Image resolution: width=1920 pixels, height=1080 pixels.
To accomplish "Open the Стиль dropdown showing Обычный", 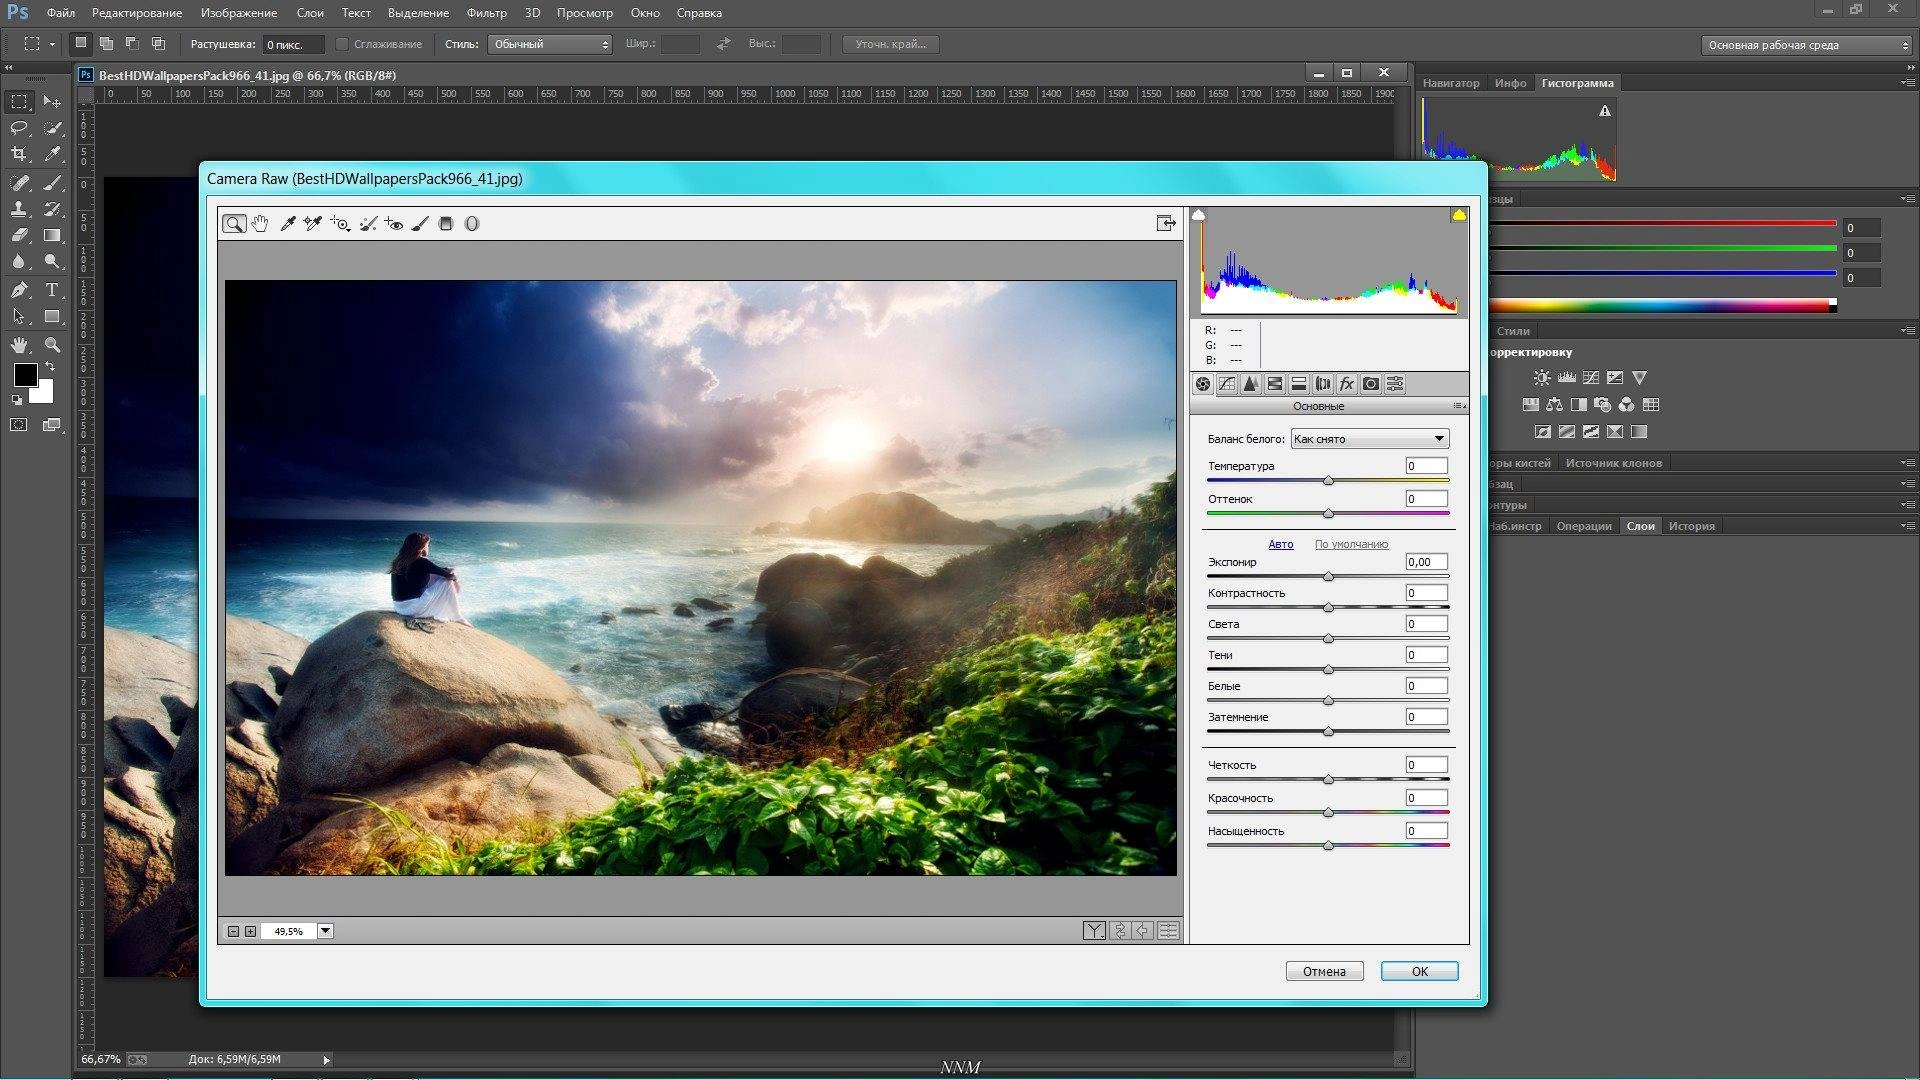I will coord(549,44).
